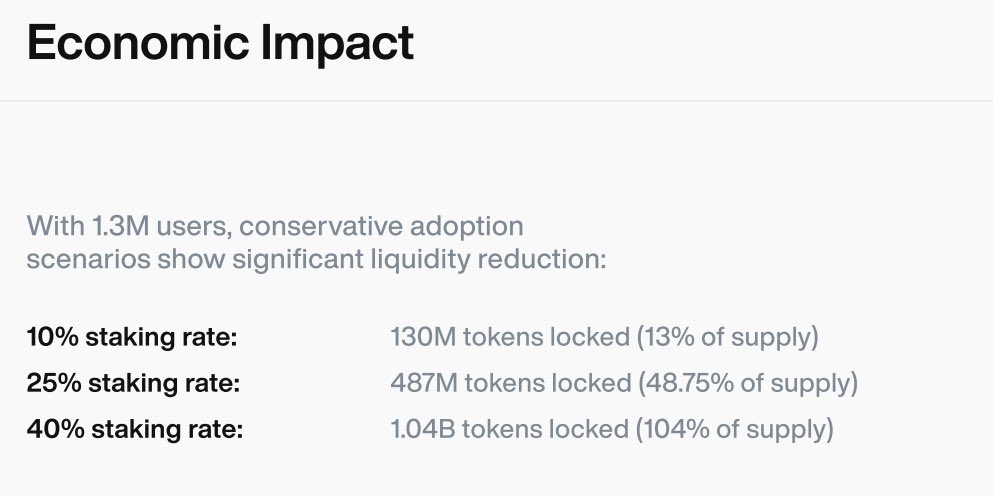Screen dimensions: 993x496
Task: Click the 13% of supply text
Action: pos(728,337)
